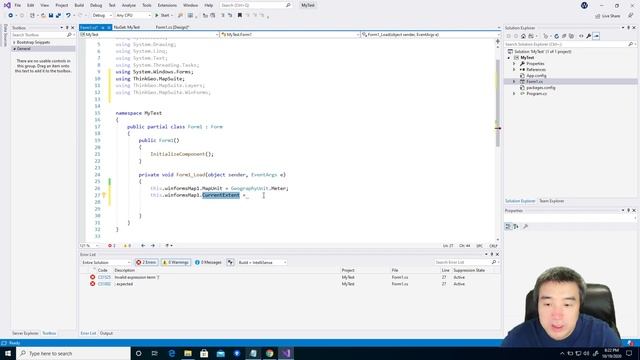640x360 pixels.
Task: Switch to the Server Explorer tab
Action: tap(25, 333)
